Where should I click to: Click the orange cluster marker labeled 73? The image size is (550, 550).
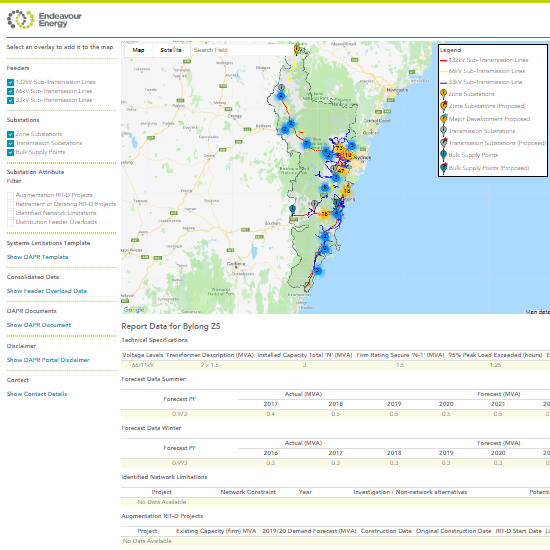click(338, 148)
